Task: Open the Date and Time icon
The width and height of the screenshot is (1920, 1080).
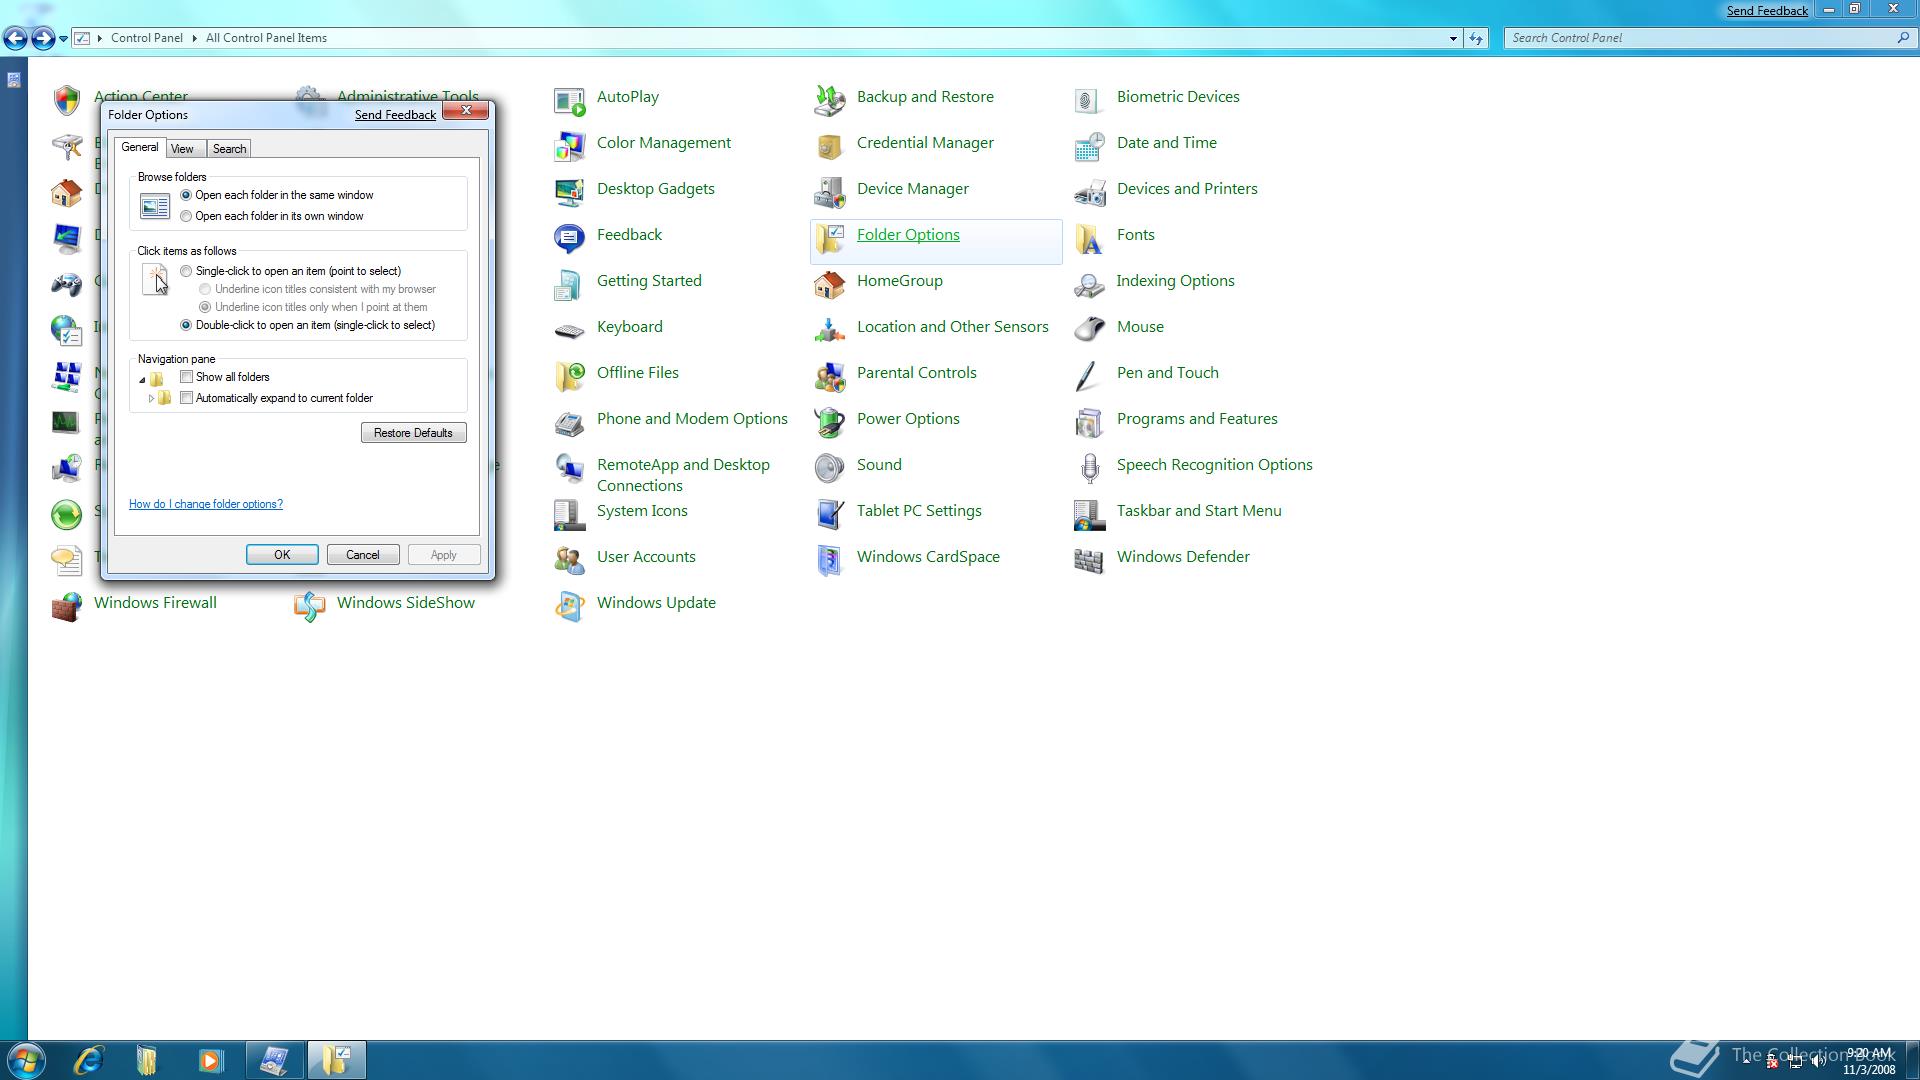Action: [1089, 147]
